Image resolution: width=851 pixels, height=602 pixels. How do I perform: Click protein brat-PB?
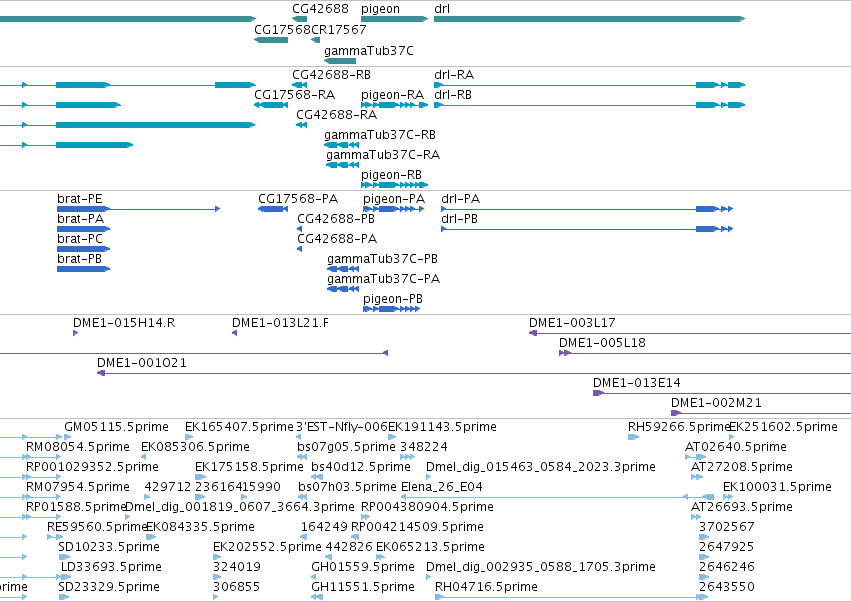pos(79,259)
